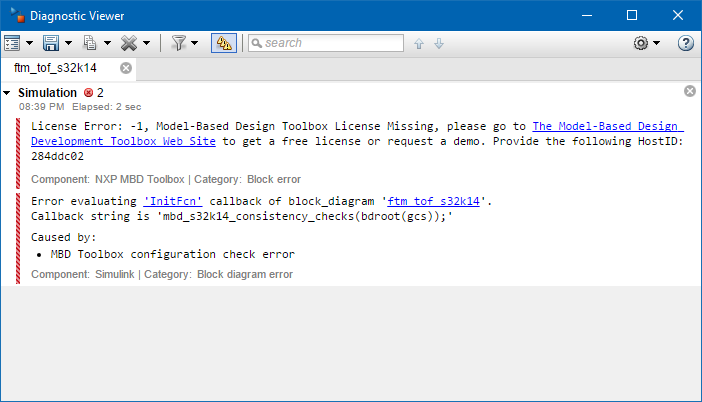
Task: Open the copy options dropdown arrow
Action: pyautogui.click(x=107, y=43)
